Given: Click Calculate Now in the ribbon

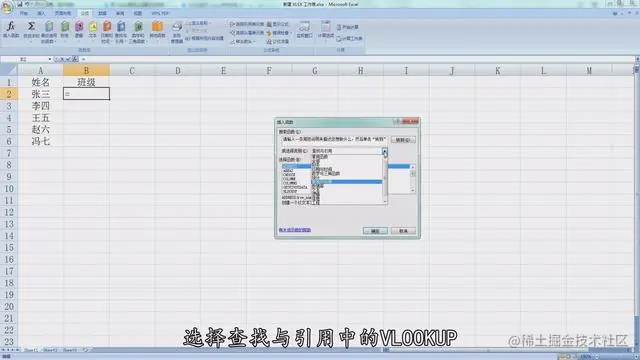Looking at the screenshot, I should tap(347, 27).
